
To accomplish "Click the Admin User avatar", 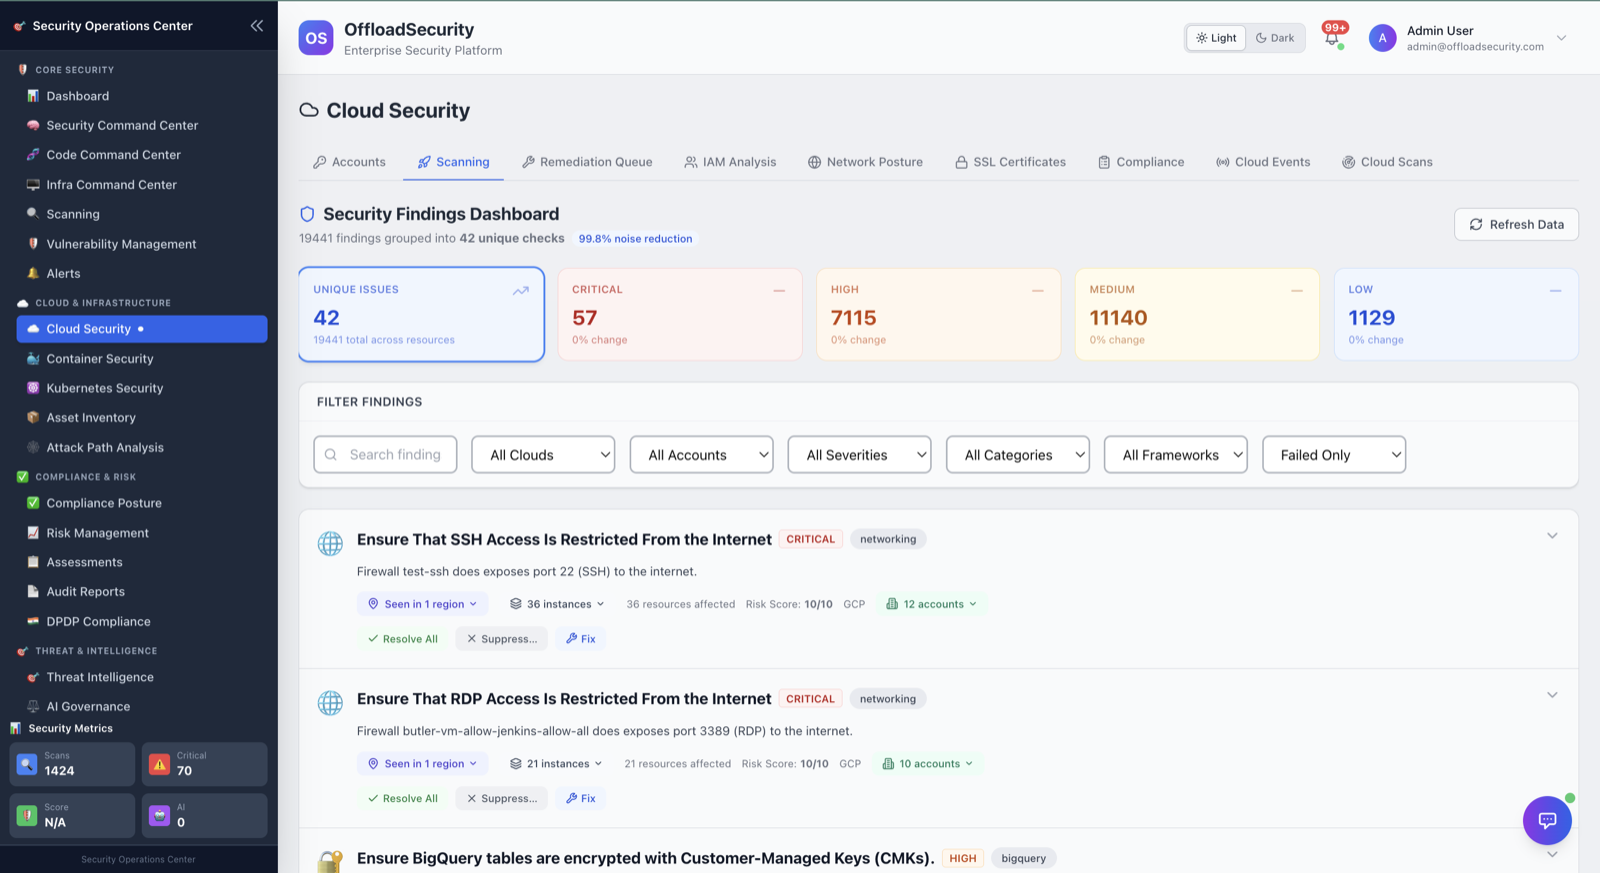I will point(1382,38).
